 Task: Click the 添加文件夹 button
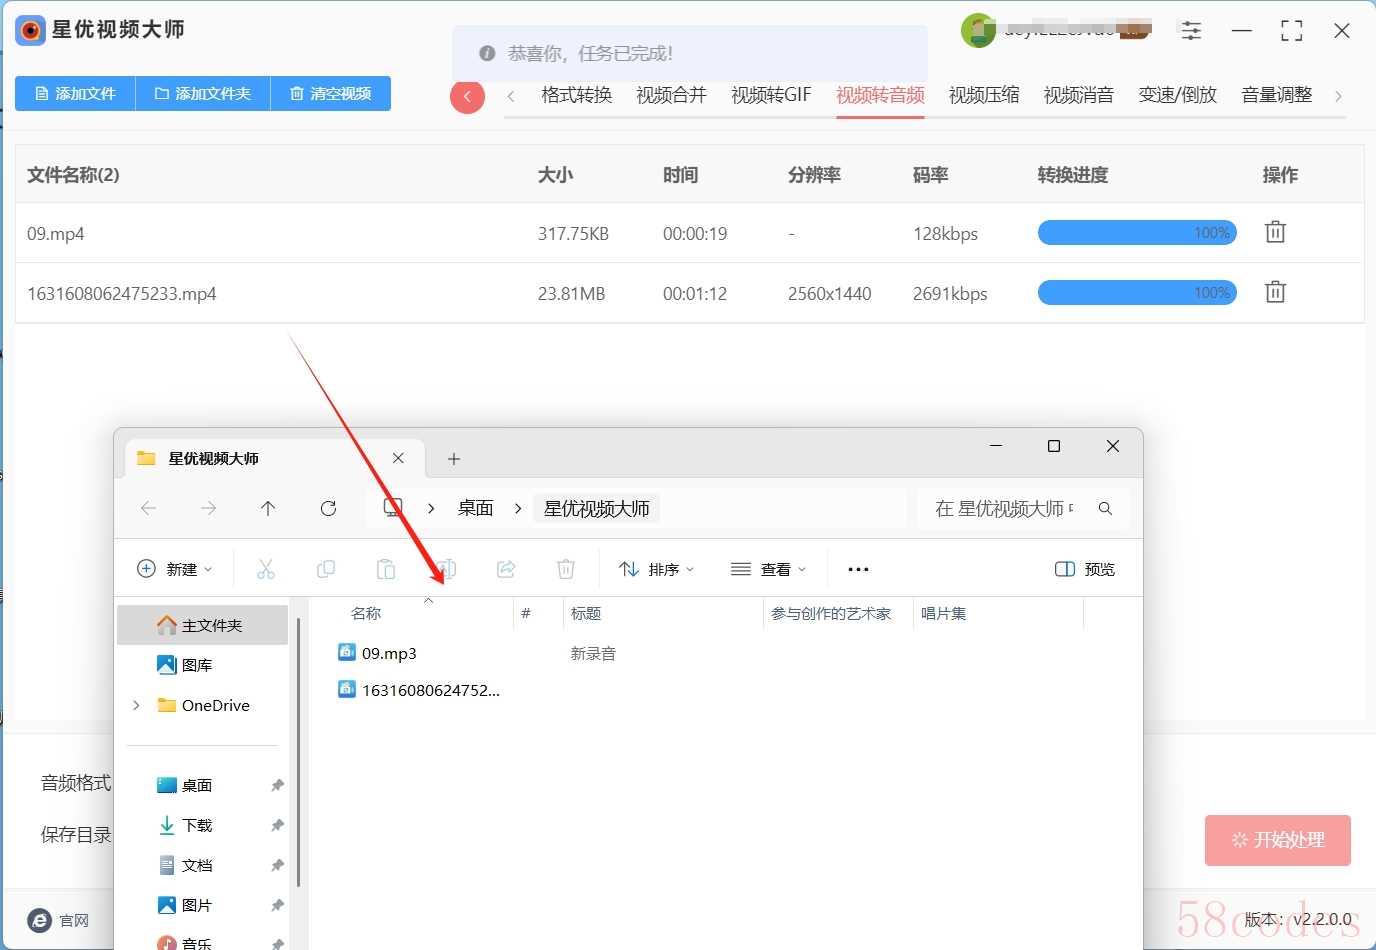(x=203, y=93)
